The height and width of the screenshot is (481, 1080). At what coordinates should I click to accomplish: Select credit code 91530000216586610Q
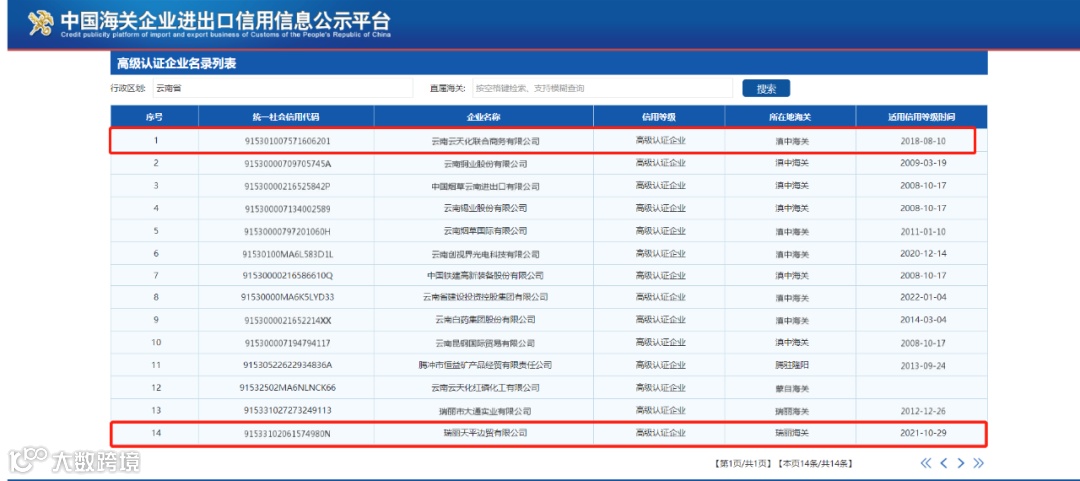pos(287,276)
